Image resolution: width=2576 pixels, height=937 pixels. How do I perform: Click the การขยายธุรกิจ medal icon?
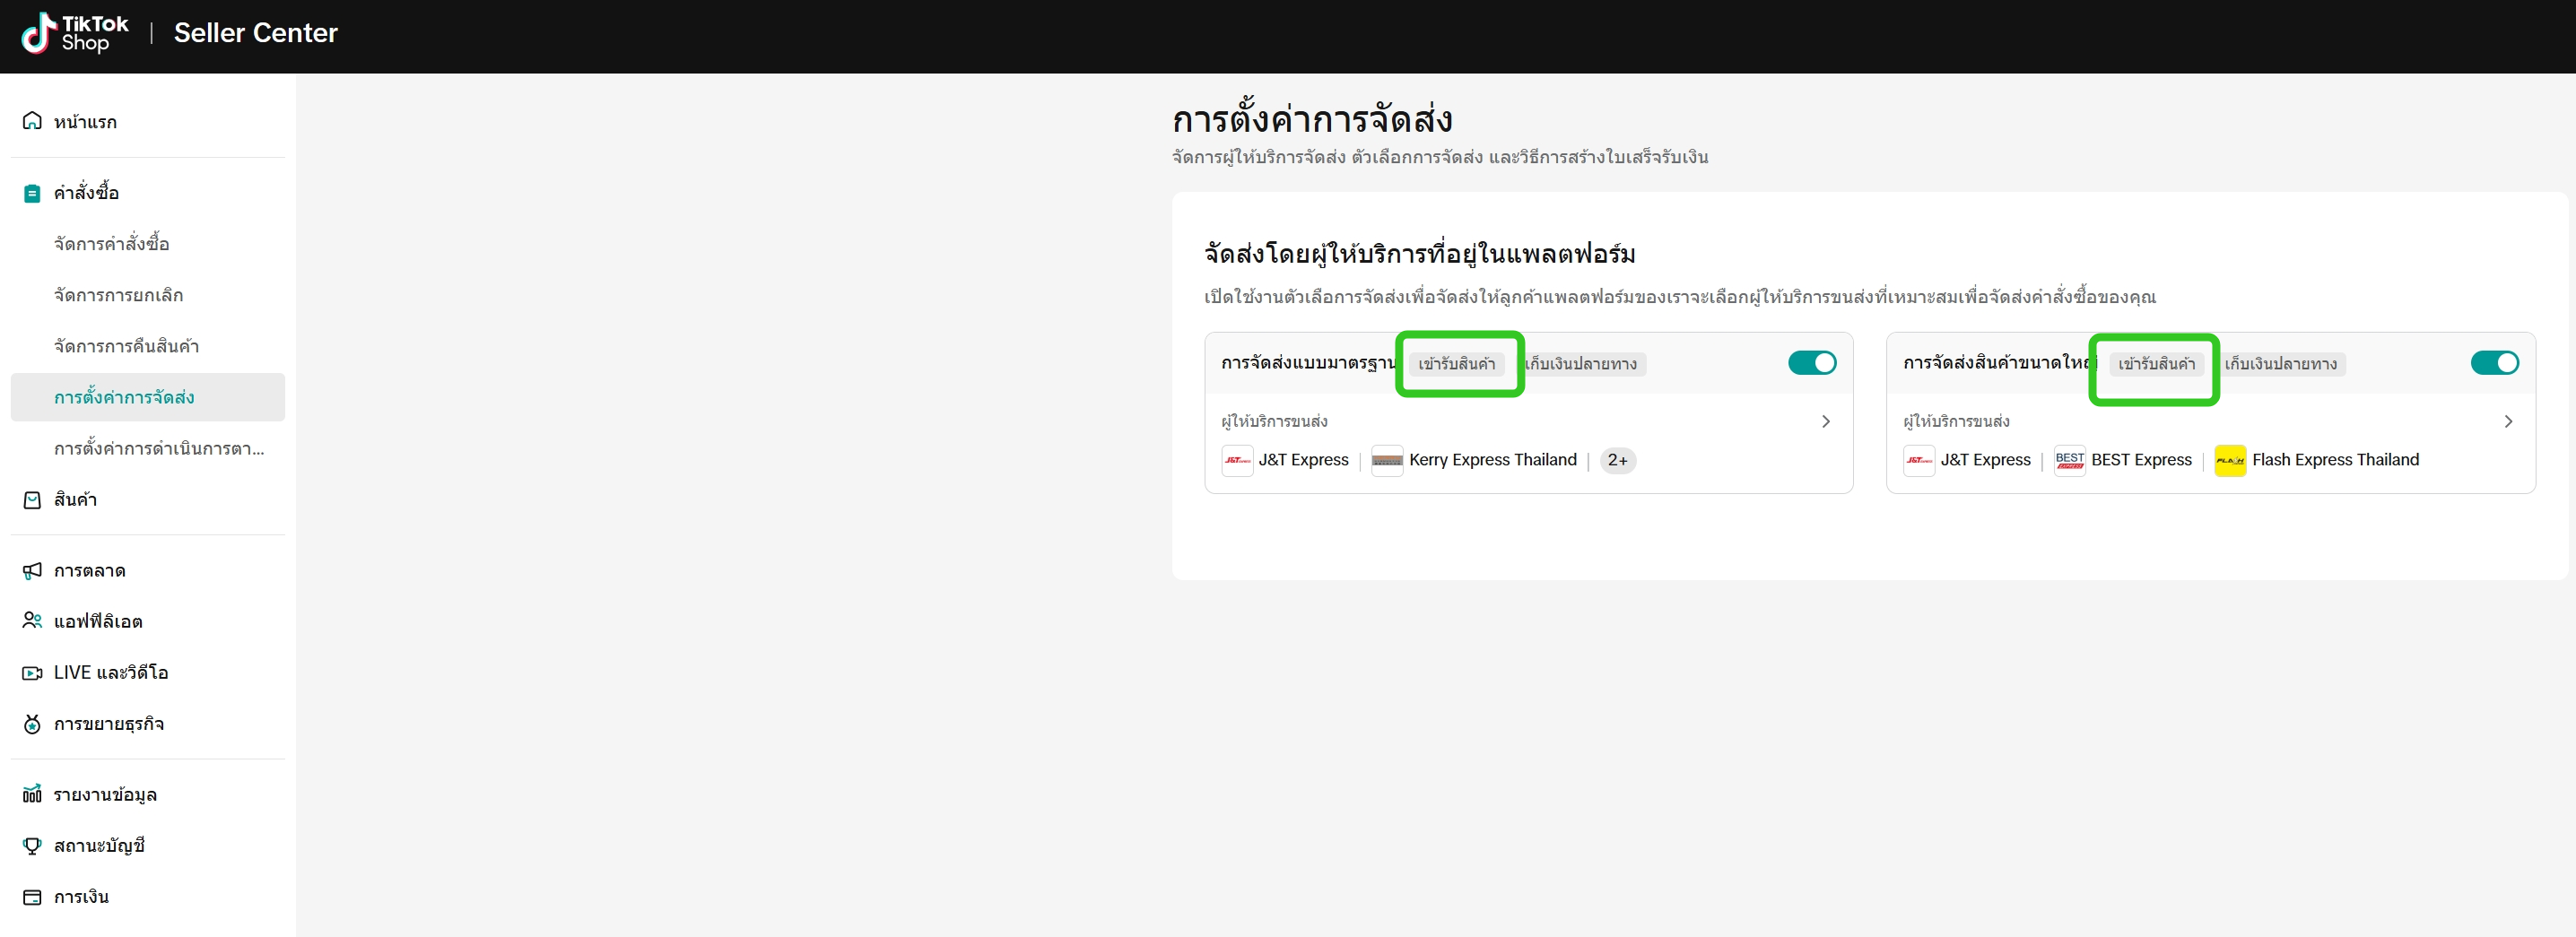(x=32, y=723)
